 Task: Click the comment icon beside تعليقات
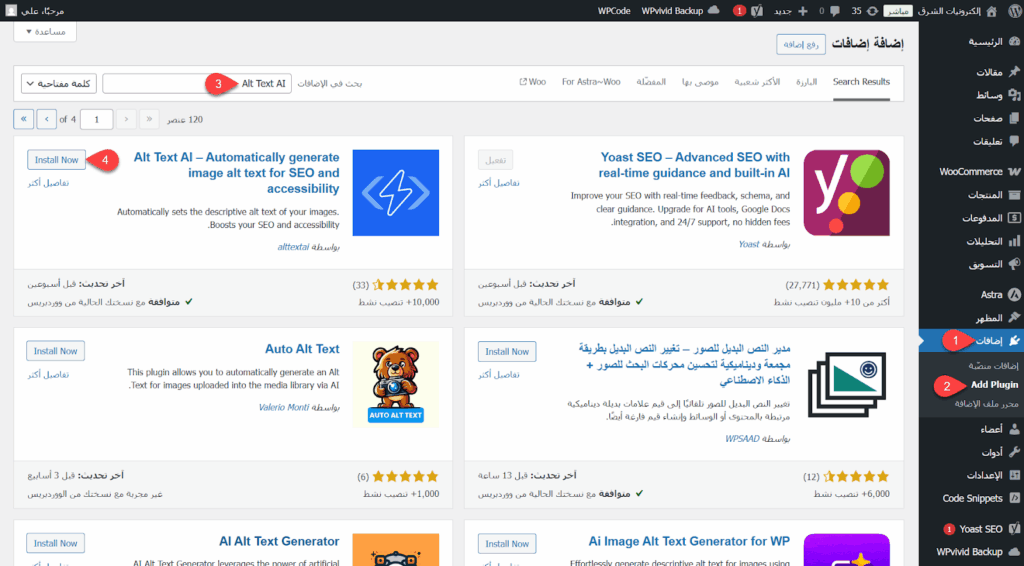tap(1014, 141)
